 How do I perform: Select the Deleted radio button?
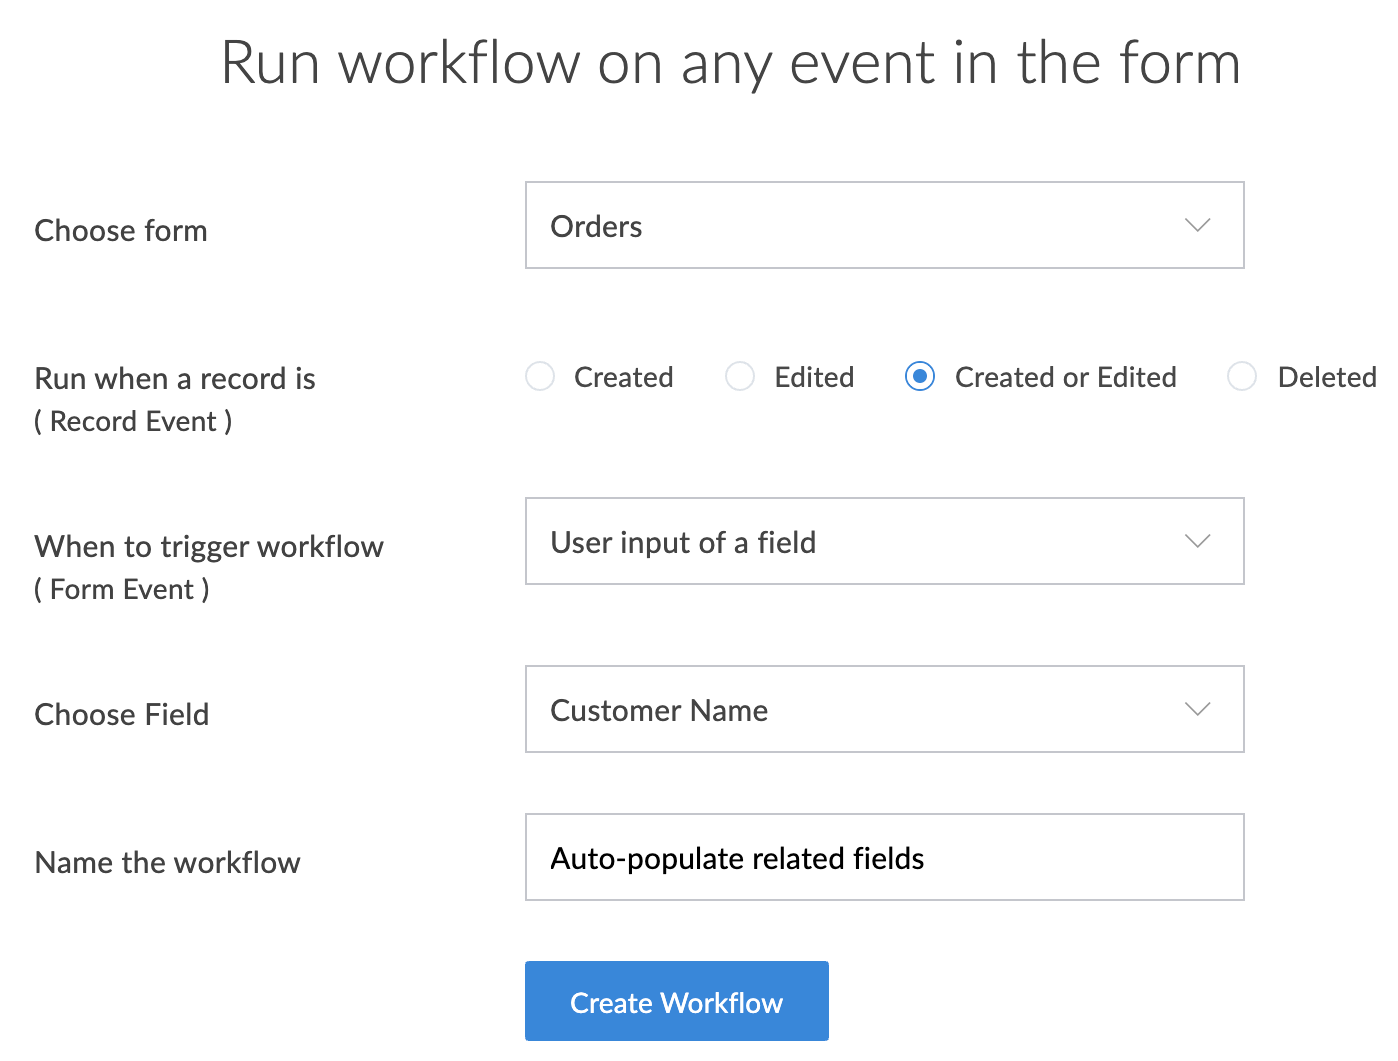pos(1242,377)
